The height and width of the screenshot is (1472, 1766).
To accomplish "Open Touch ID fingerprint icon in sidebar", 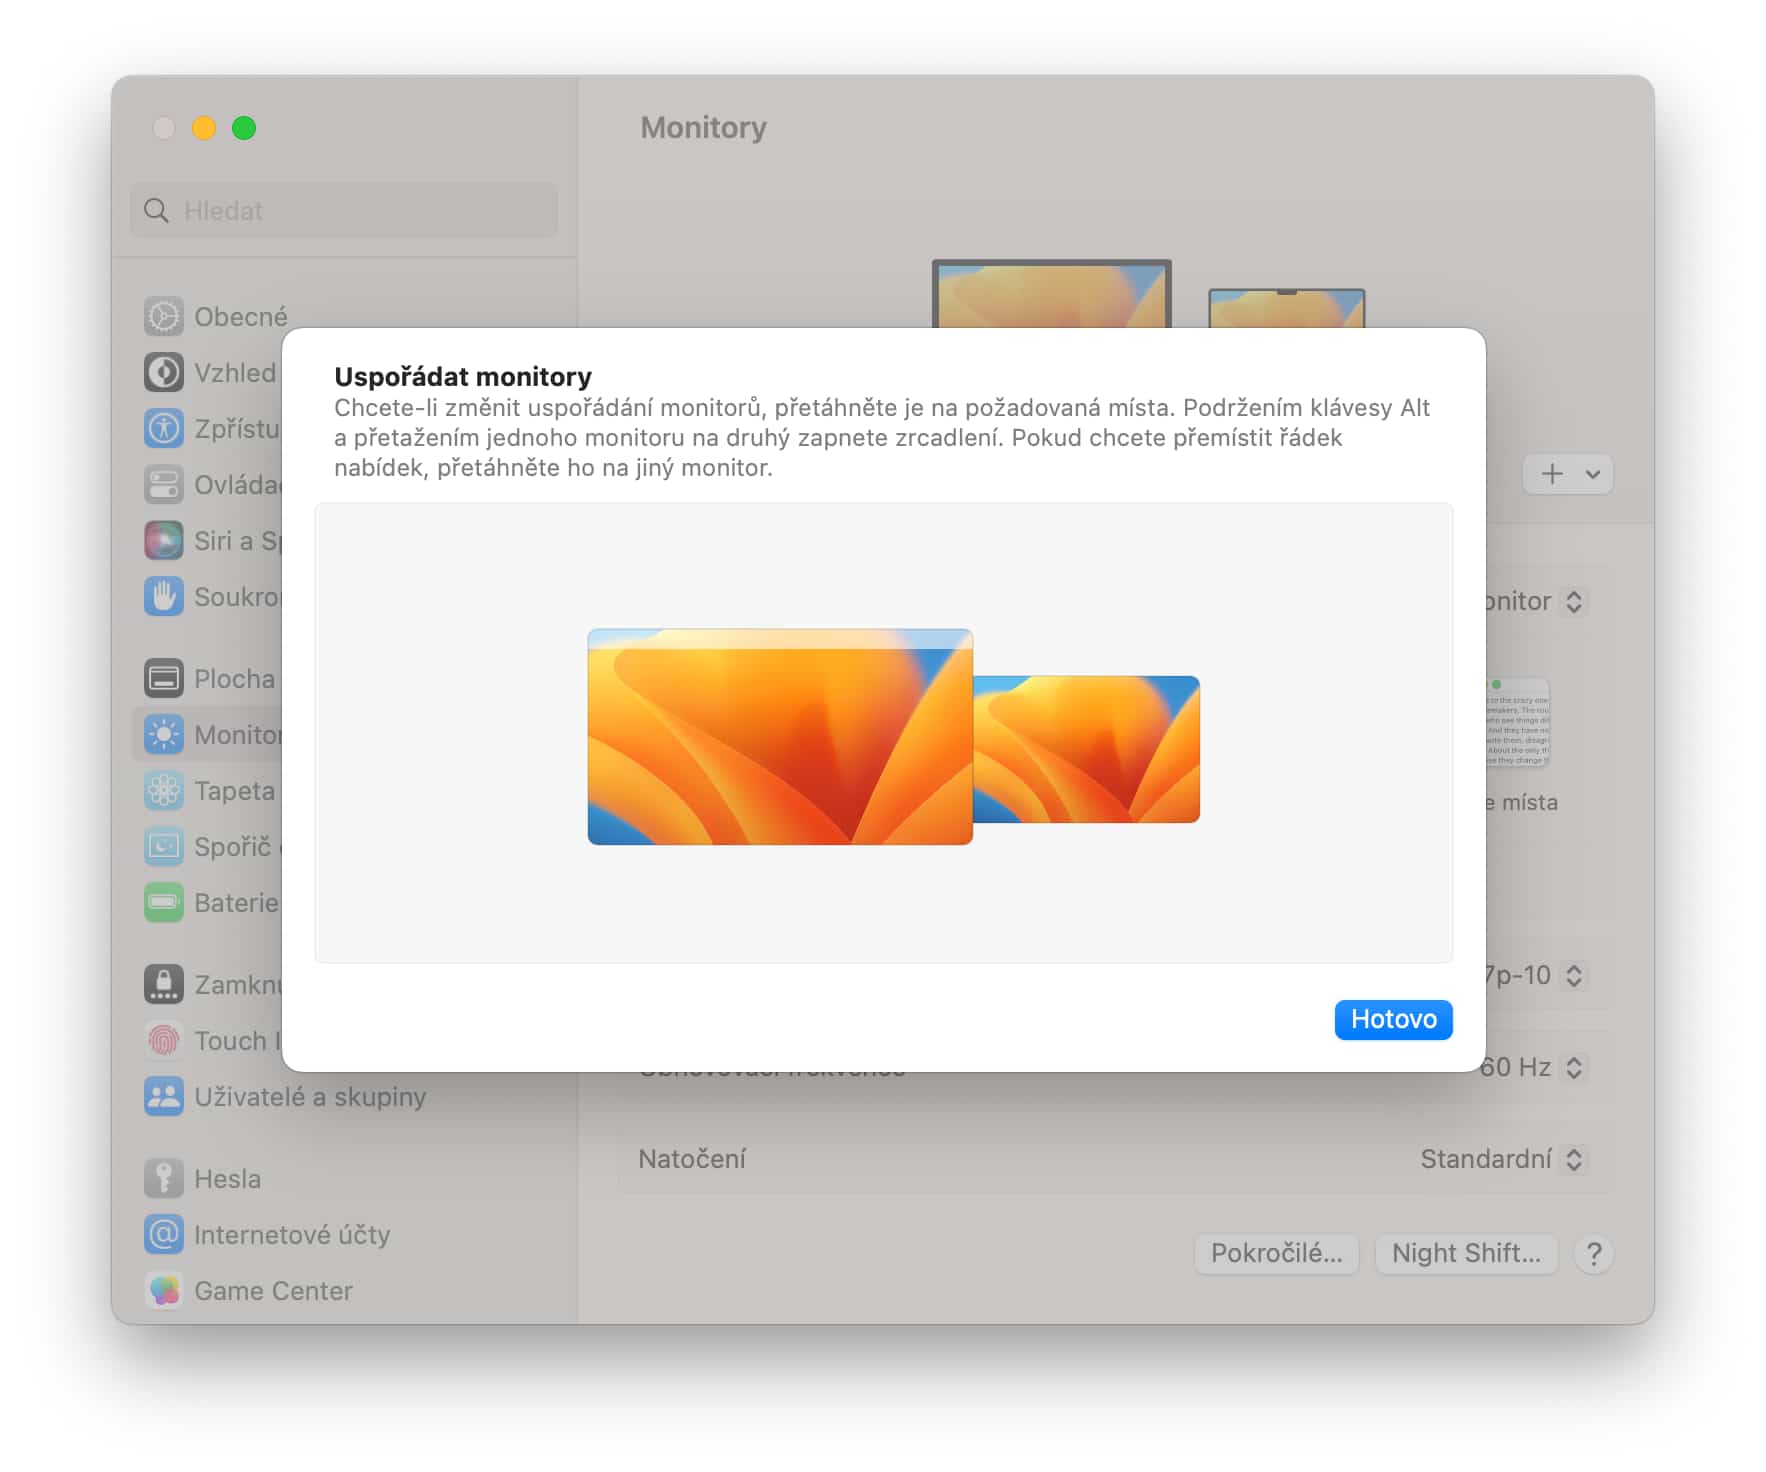I will pos(164,1040).
